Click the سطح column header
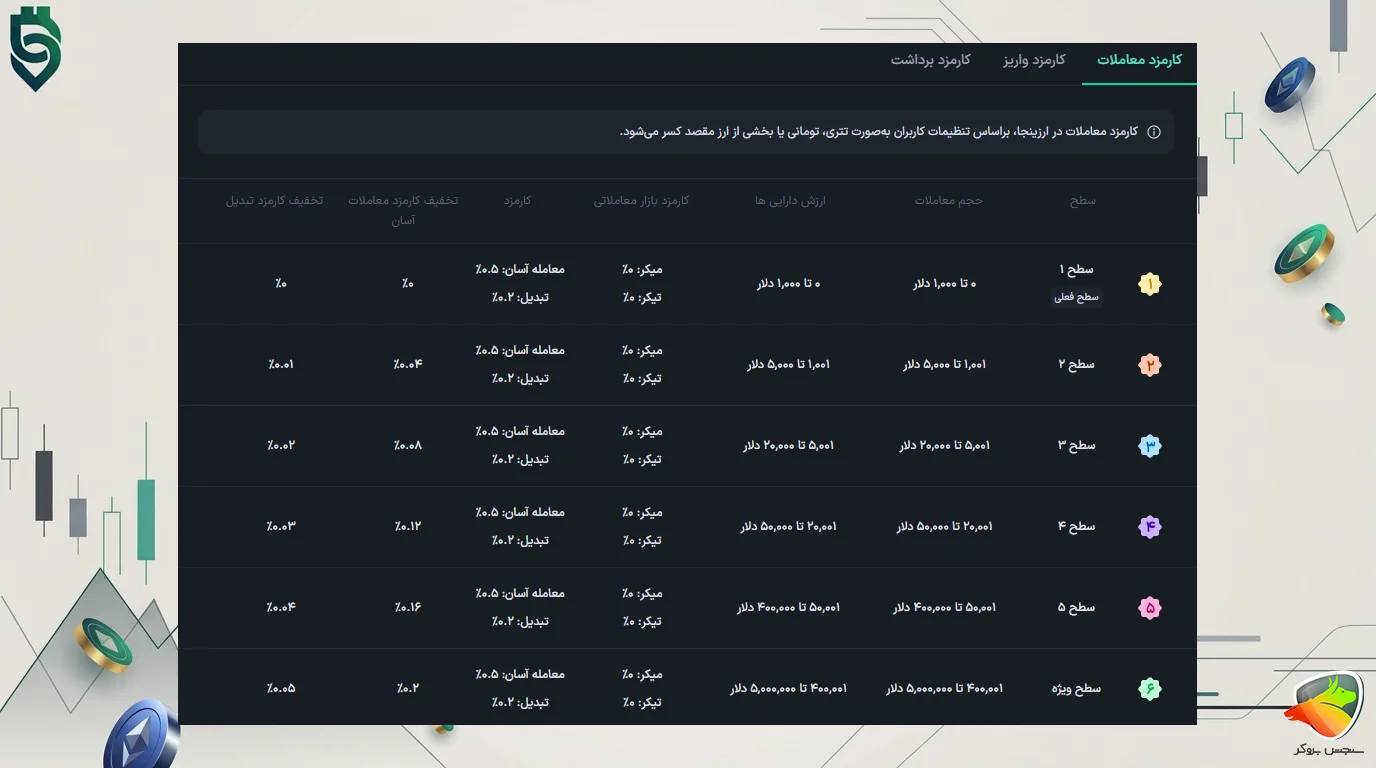 pos(1082,201)
